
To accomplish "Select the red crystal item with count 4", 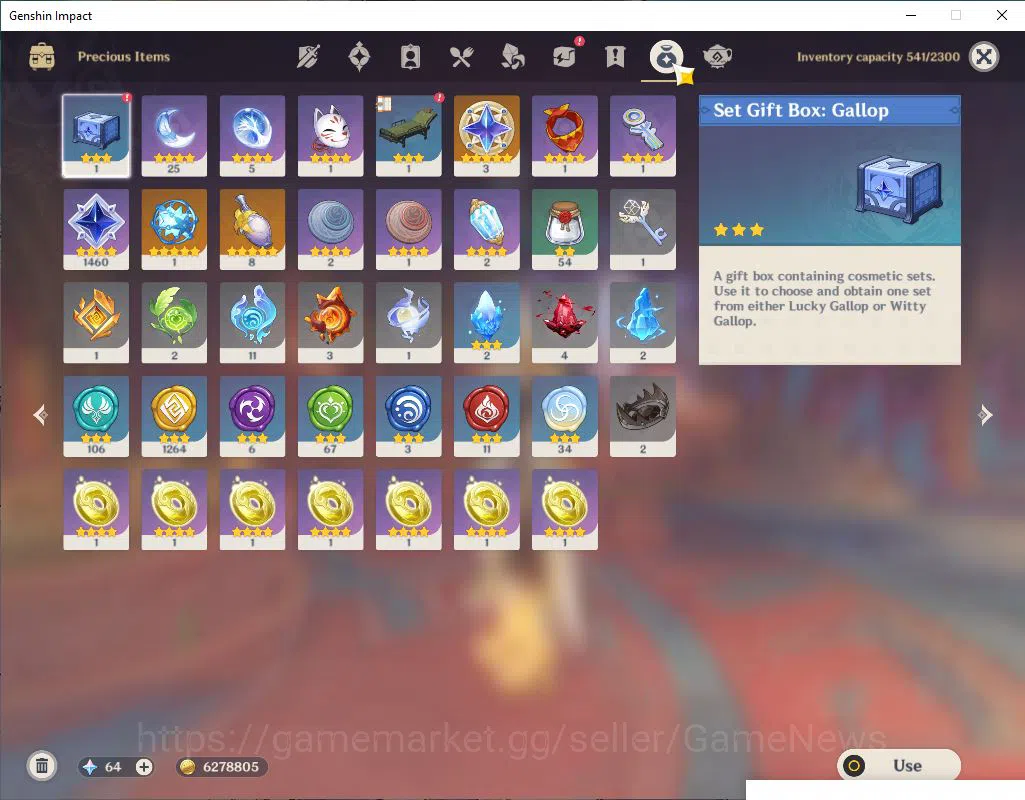I will click(565, 323).
